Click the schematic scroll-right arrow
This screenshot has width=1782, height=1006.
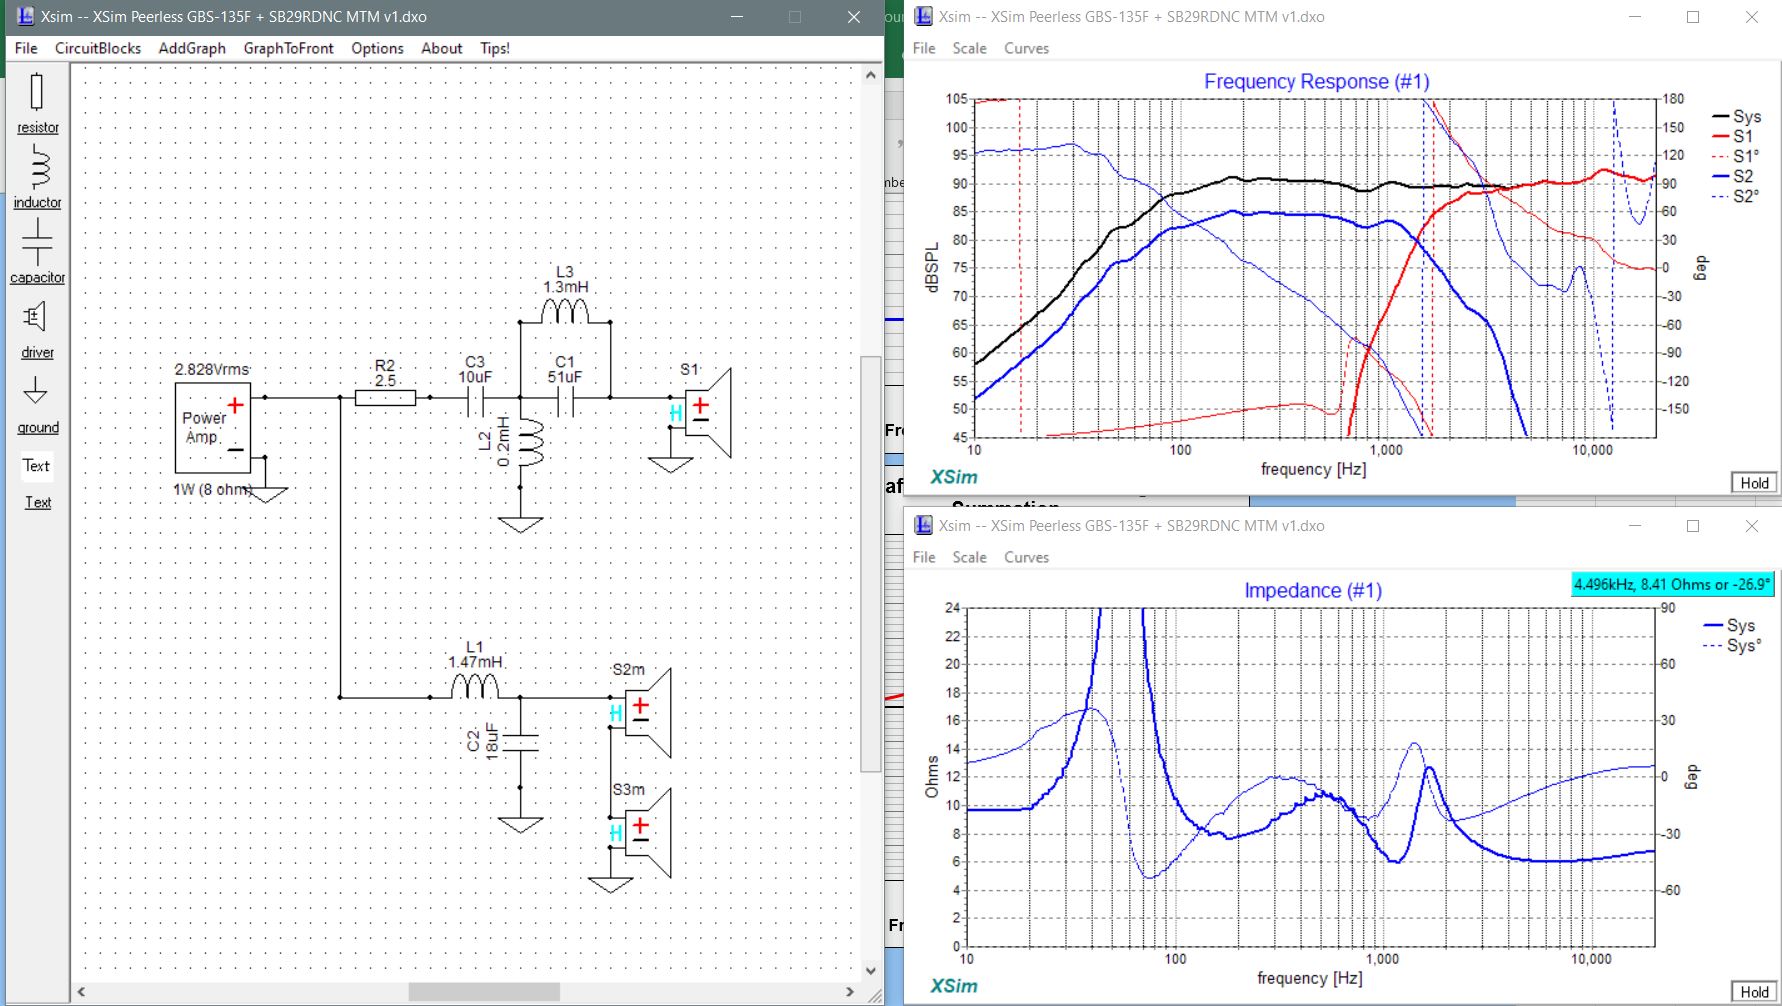(x=850, y=992)
